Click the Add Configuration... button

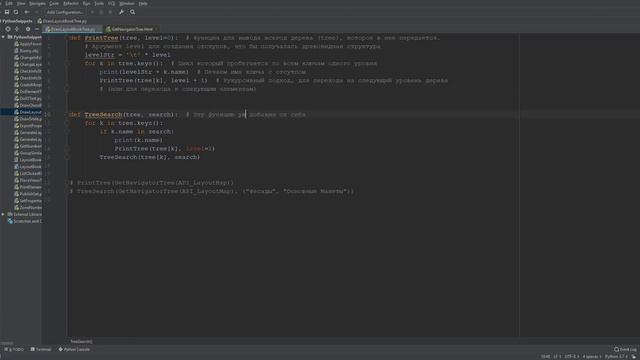click(64, 12)
